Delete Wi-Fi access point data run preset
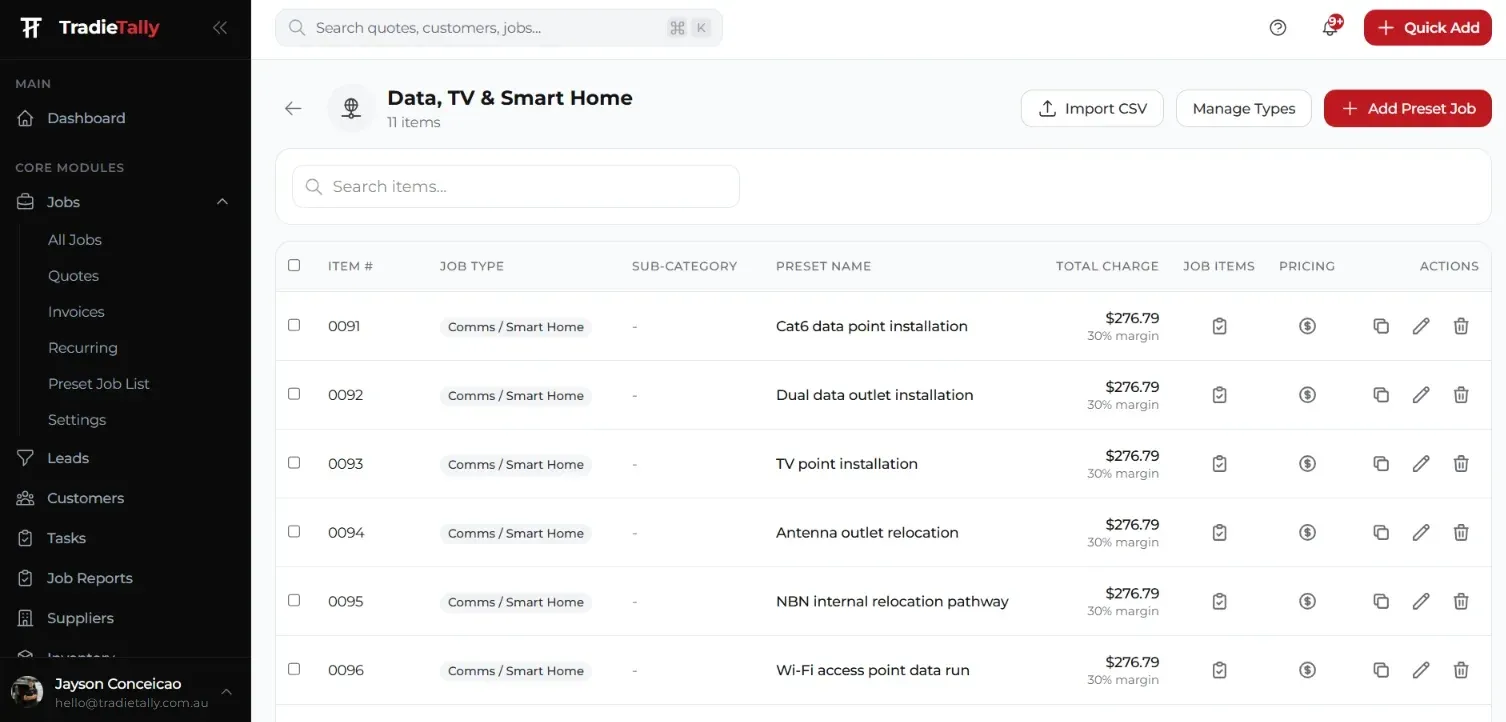 (1461, 671)
